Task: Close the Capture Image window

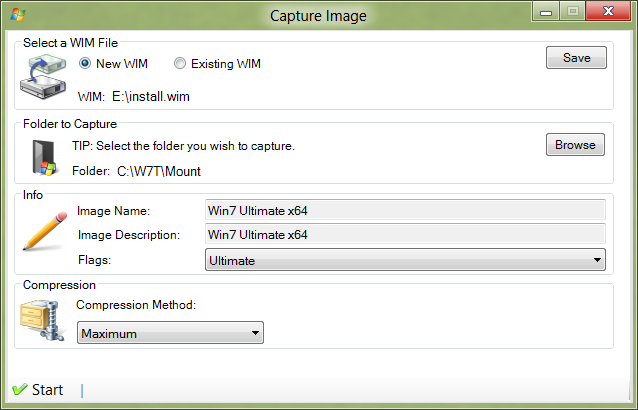Action: (x=608, y=11)
